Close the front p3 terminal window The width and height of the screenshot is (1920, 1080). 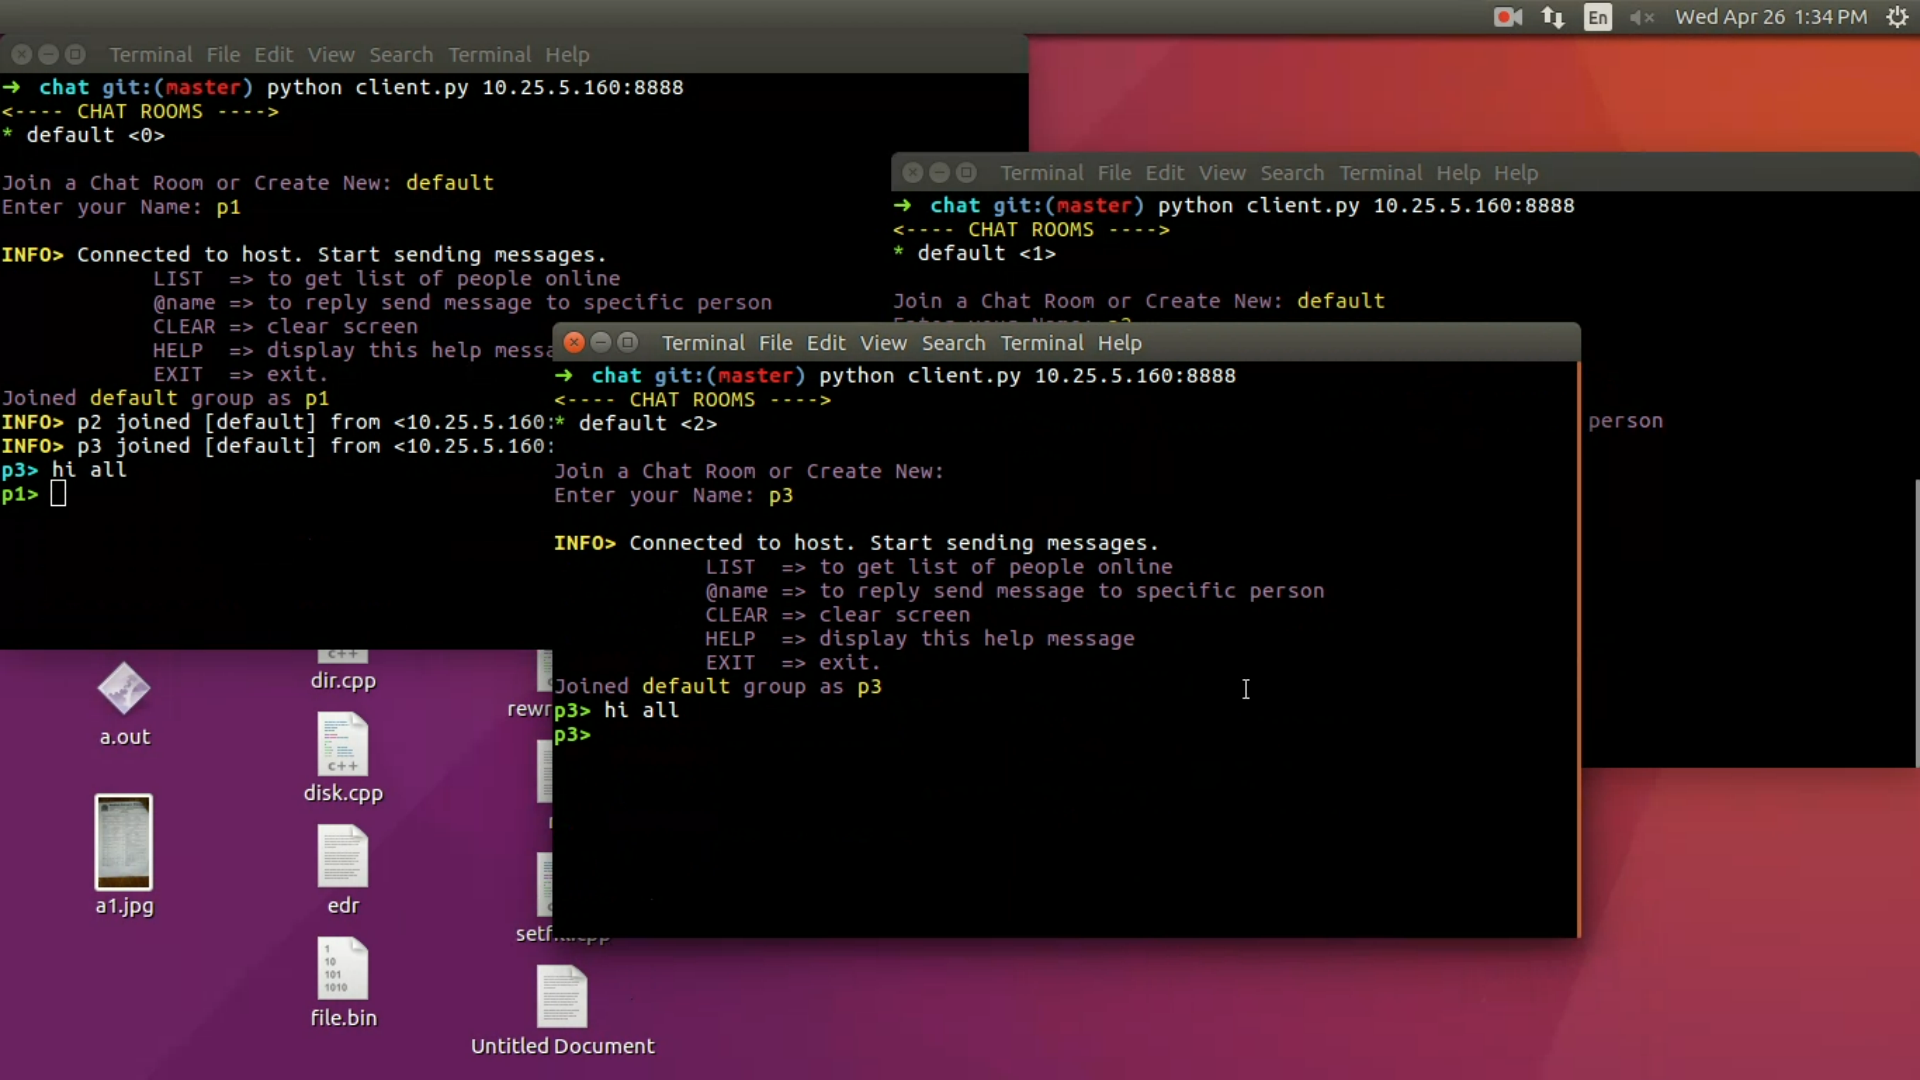[574, 342]
